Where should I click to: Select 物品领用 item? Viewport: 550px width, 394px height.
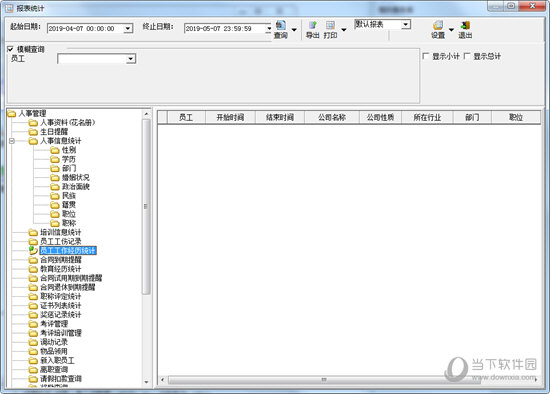point(48,351)
